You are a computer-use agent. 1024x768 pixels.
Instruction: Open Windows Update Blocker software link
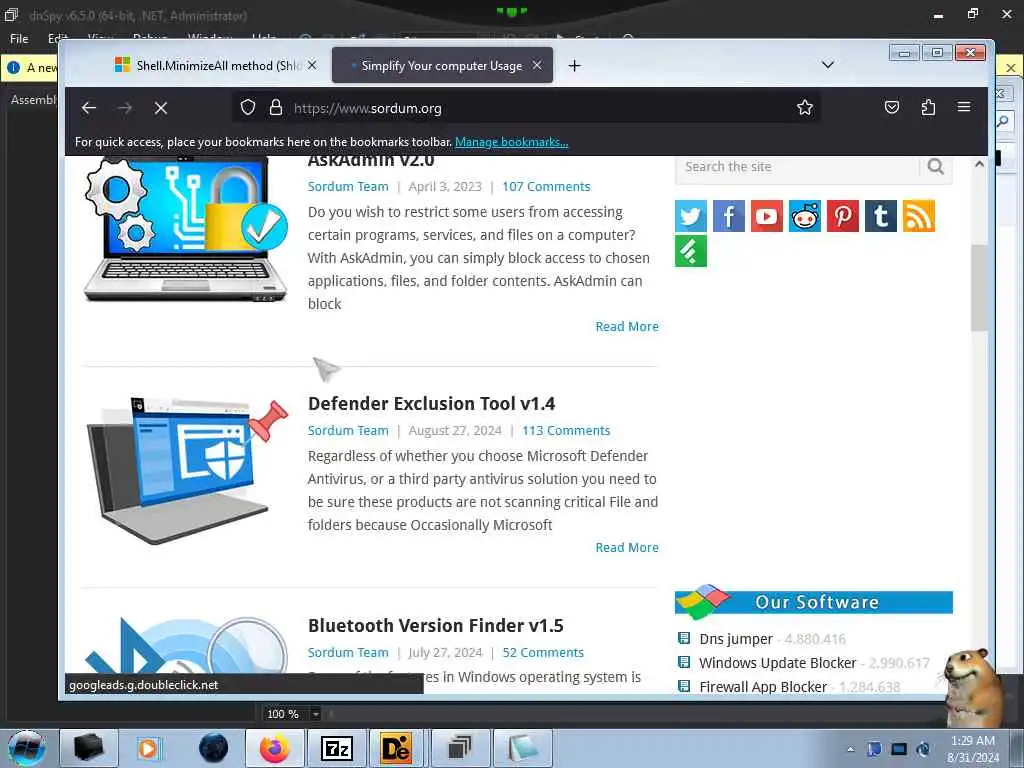pyautogui.click(x=777, y=663)
